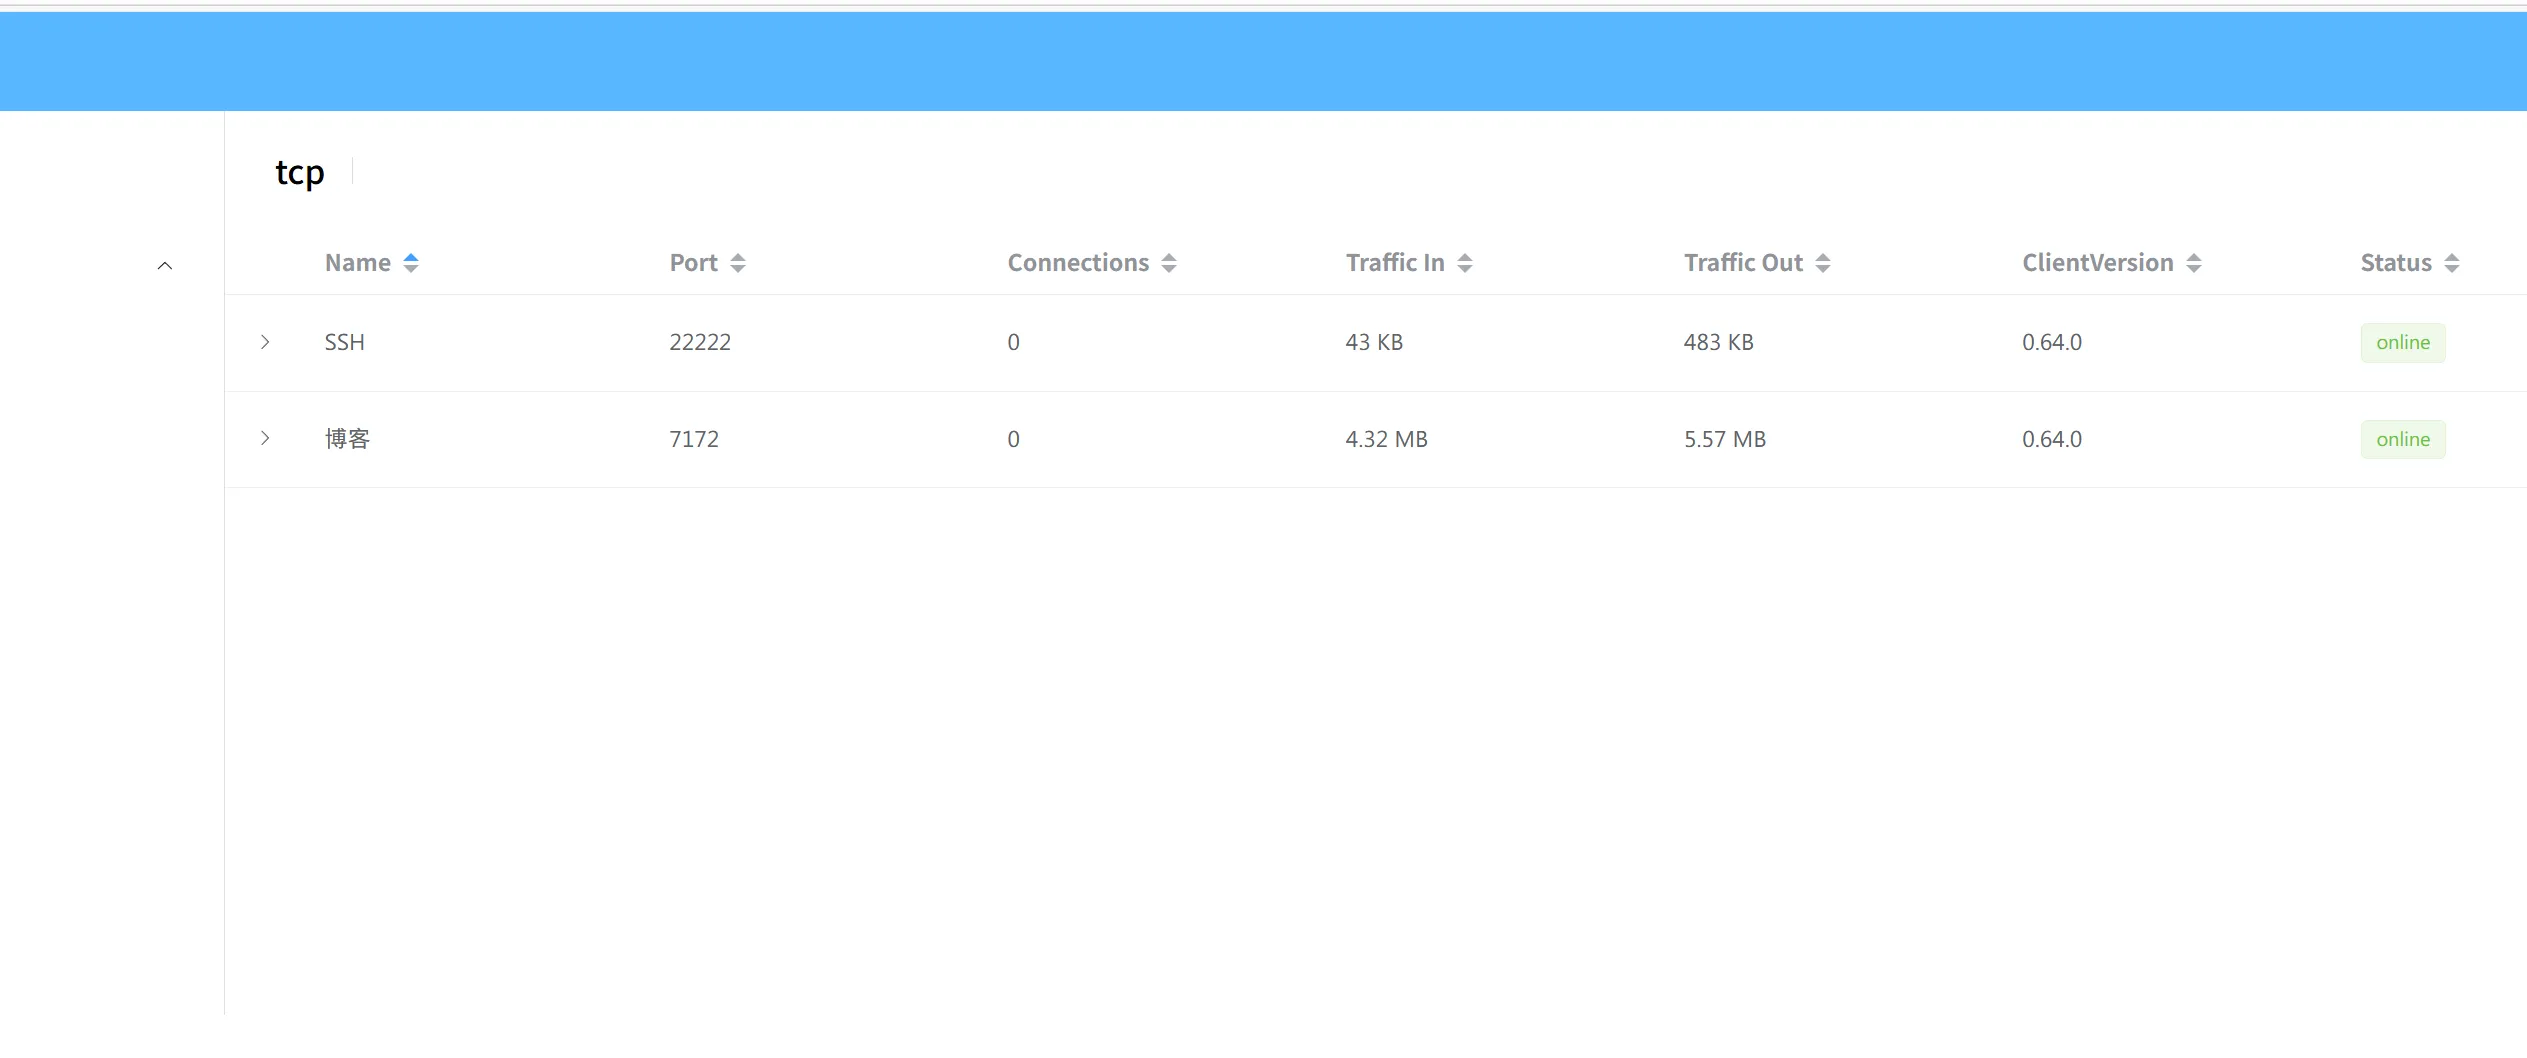Screen dimensions: 2527x1058
Task: Click SSH row's 0.64.0 client version
Action: pyautogui.click(x=2051, y=342)
